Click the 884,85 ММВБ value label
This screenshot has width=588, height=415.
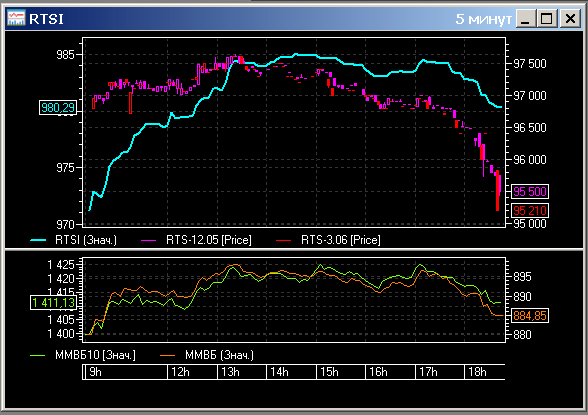point(530,316)
